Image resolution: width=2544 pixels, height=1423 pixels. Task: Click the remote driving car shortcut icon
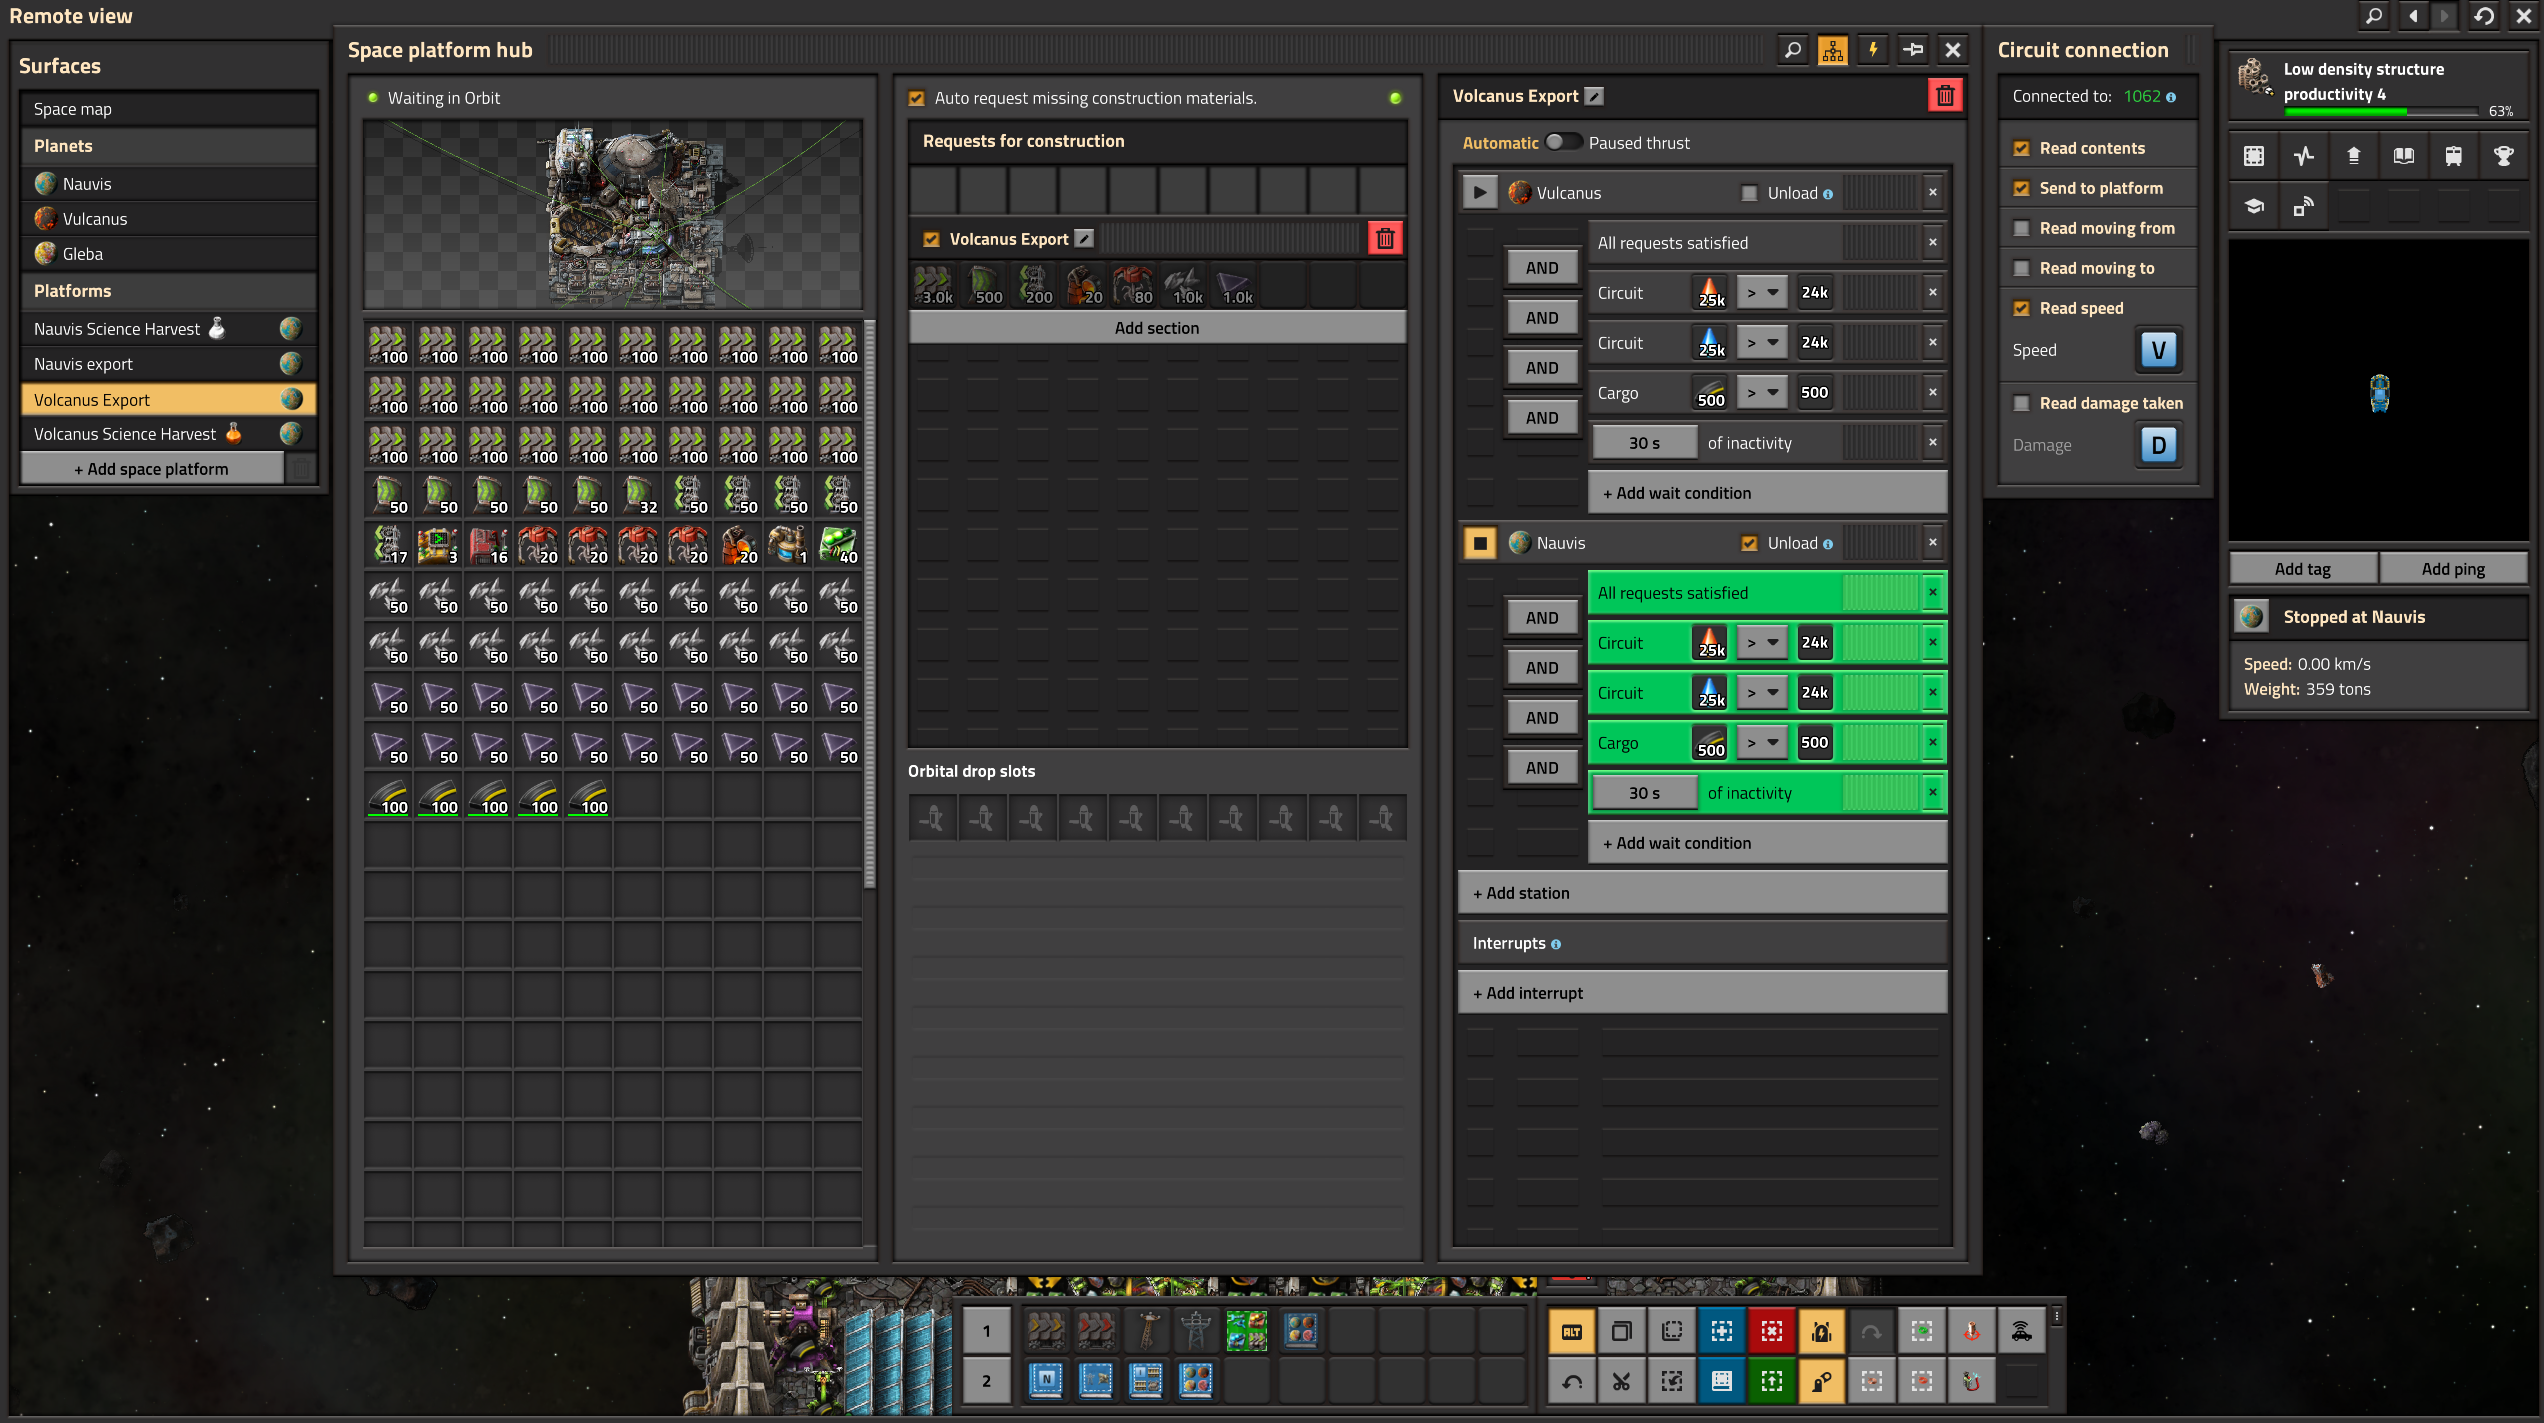[2022, 1331]
